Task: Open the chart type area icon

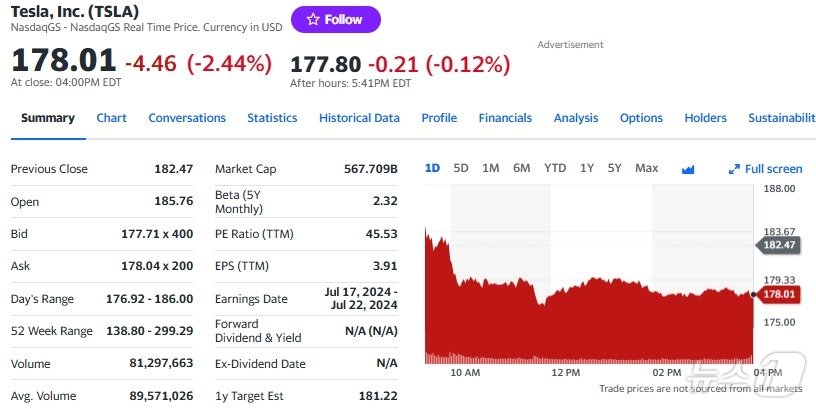Action: (x=688, y=169)
